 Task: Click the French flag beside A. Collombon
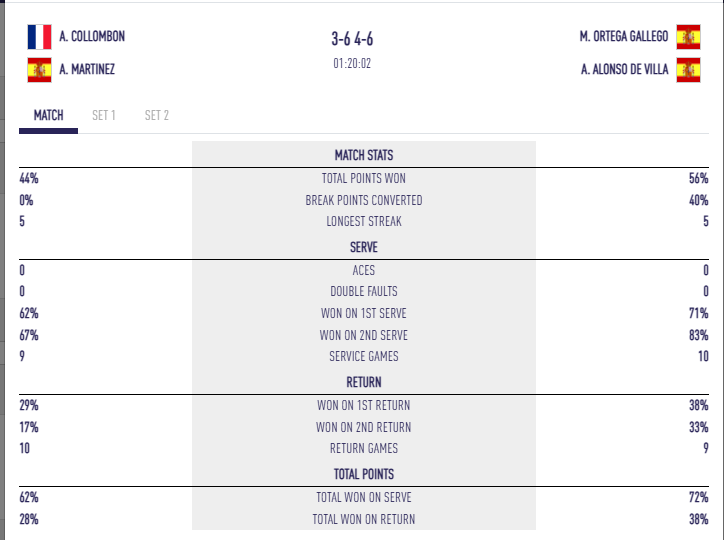coord(39,37)
